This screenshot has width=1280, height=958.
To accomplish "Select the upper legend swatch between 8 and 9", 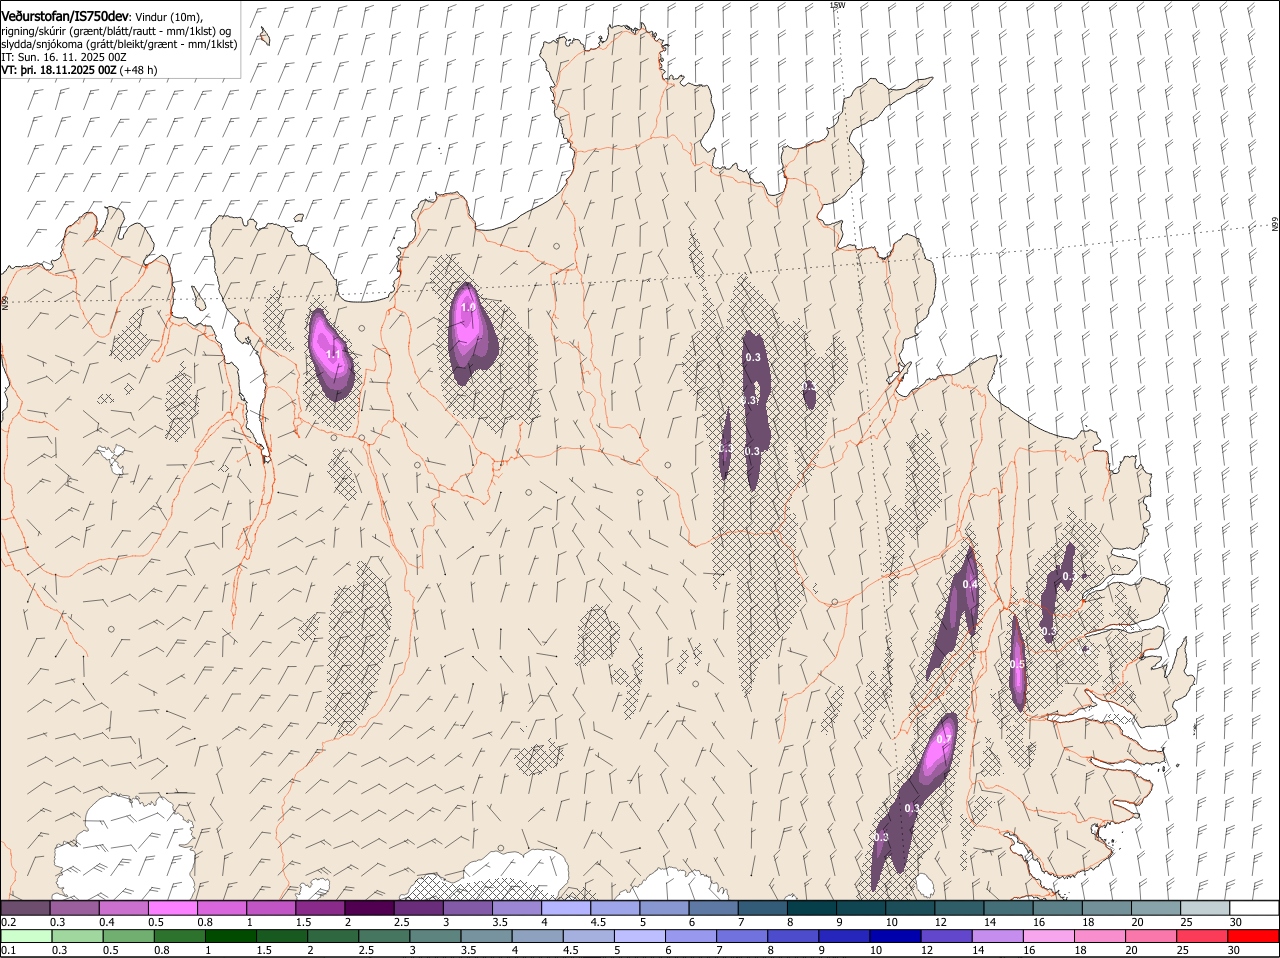I will pos(813,908).
